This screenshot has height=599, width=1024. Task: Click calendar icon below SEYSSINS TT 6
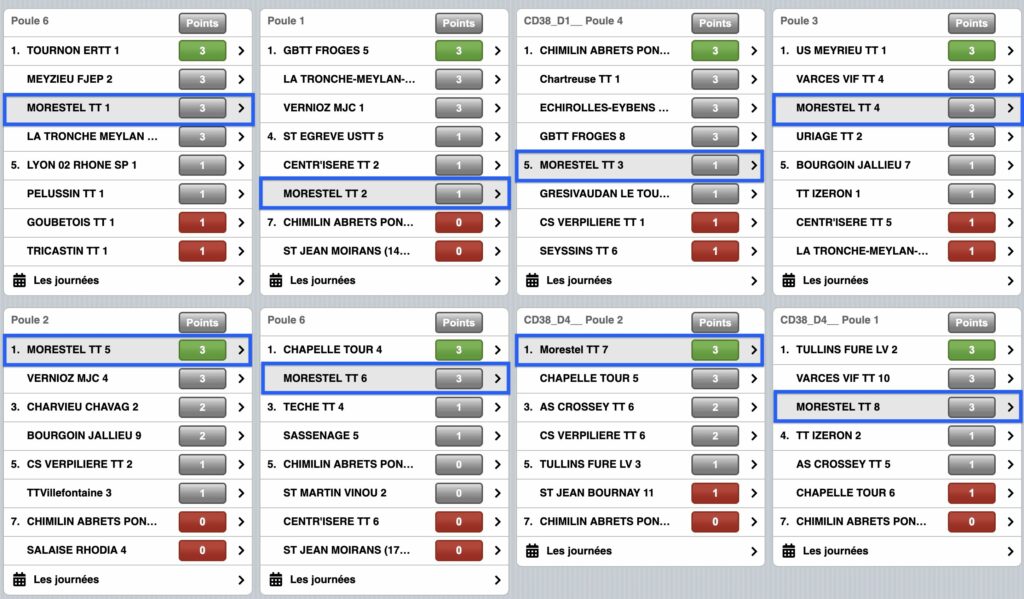(x=533, y=280)
